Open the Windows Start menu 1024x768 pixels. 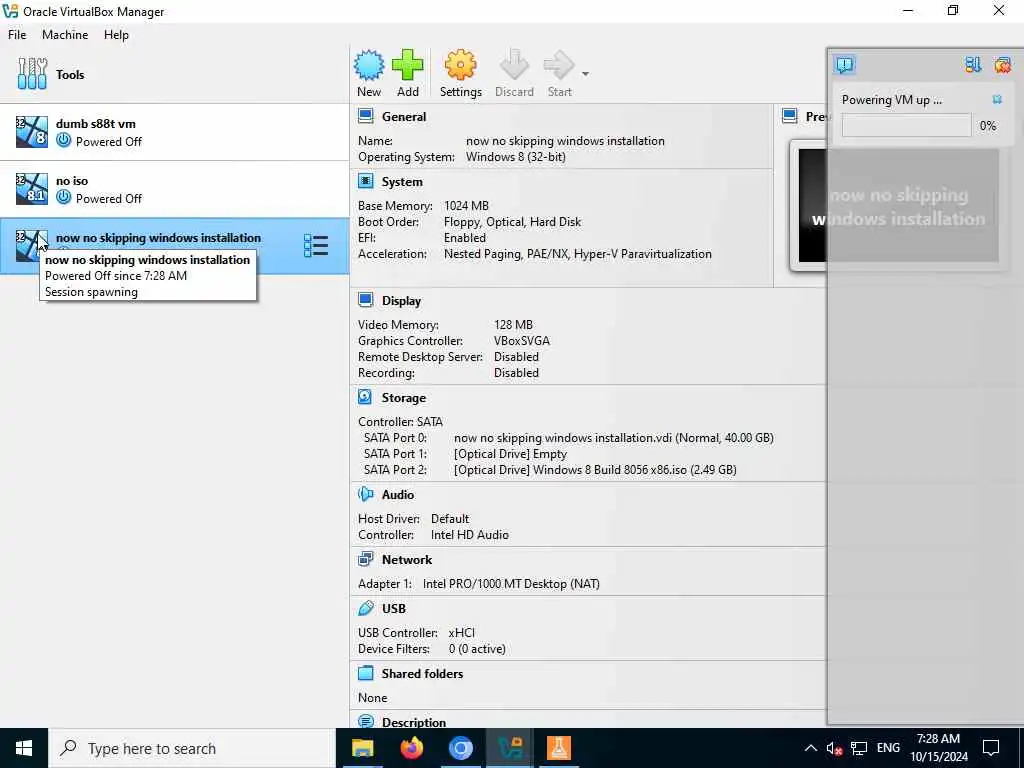pos(24,748)
